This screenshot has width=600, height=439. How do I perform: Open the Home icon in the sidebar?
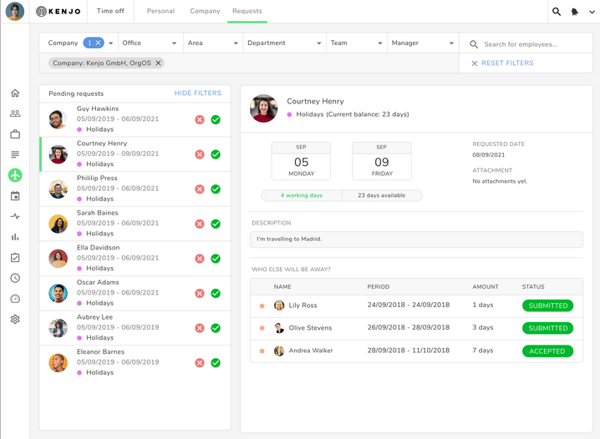(15, 93)
